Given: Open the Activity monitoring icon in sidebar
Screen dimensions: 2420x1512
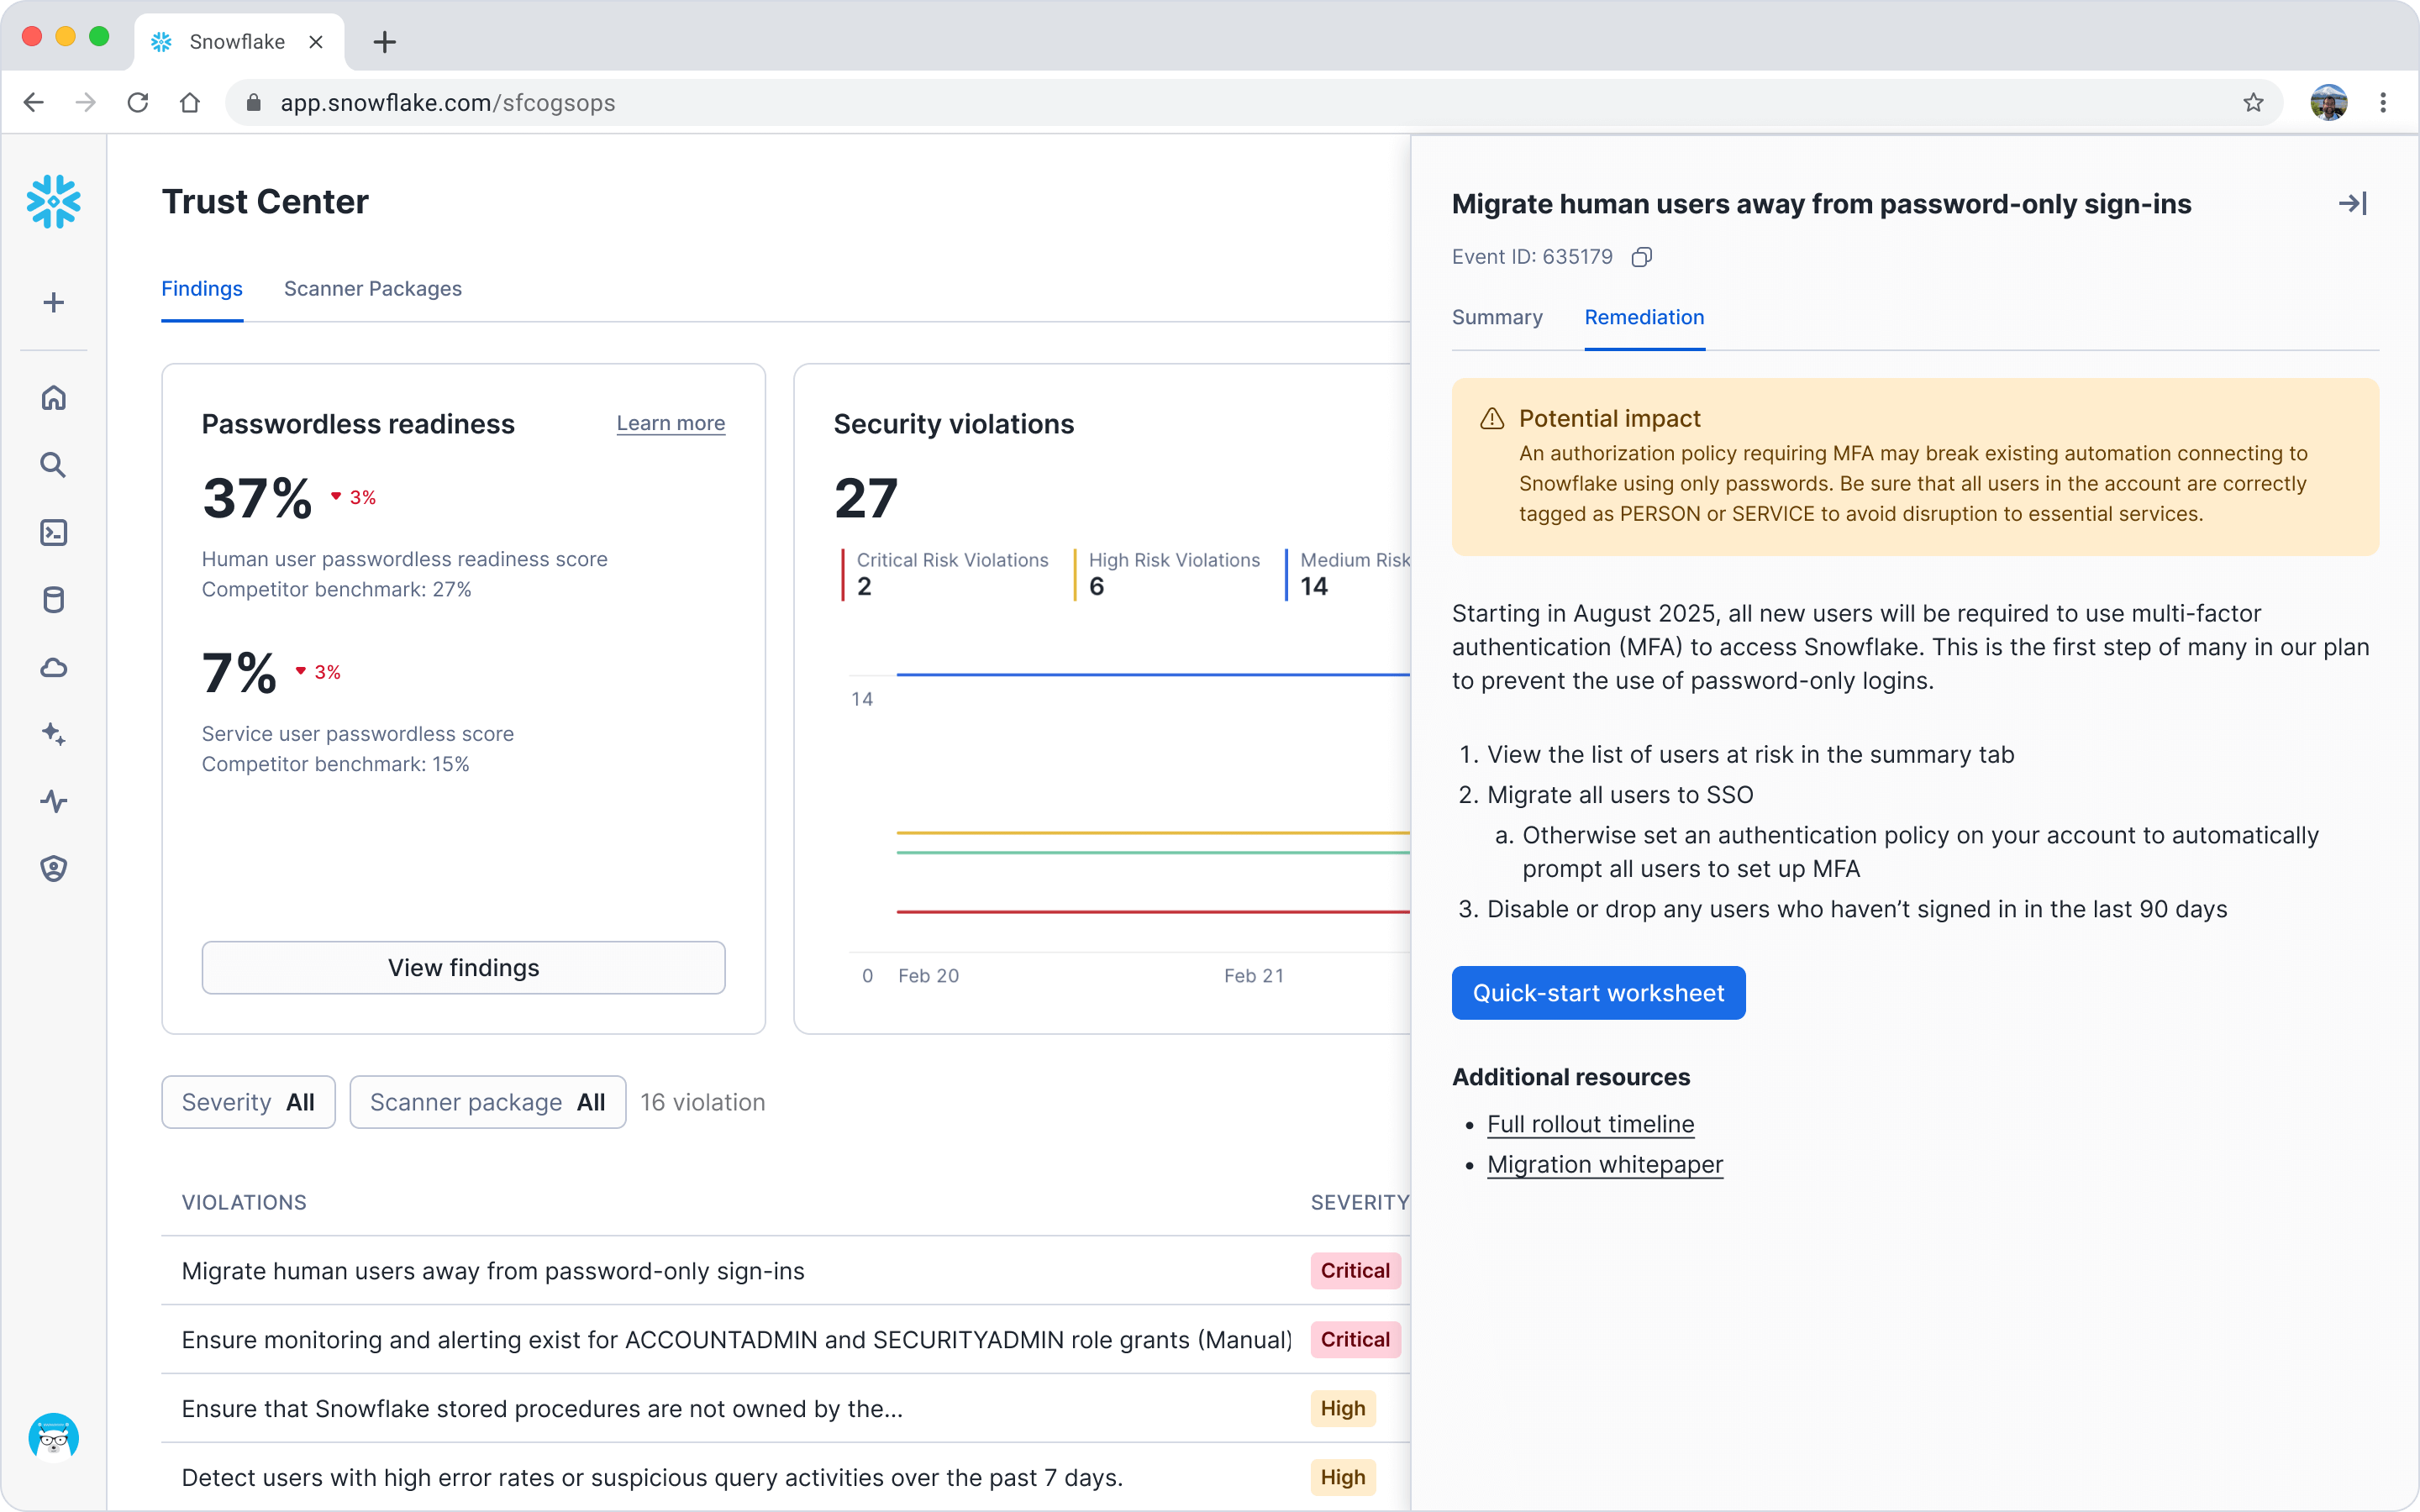Looking at the screenshot, I should [x=54, y=802].
